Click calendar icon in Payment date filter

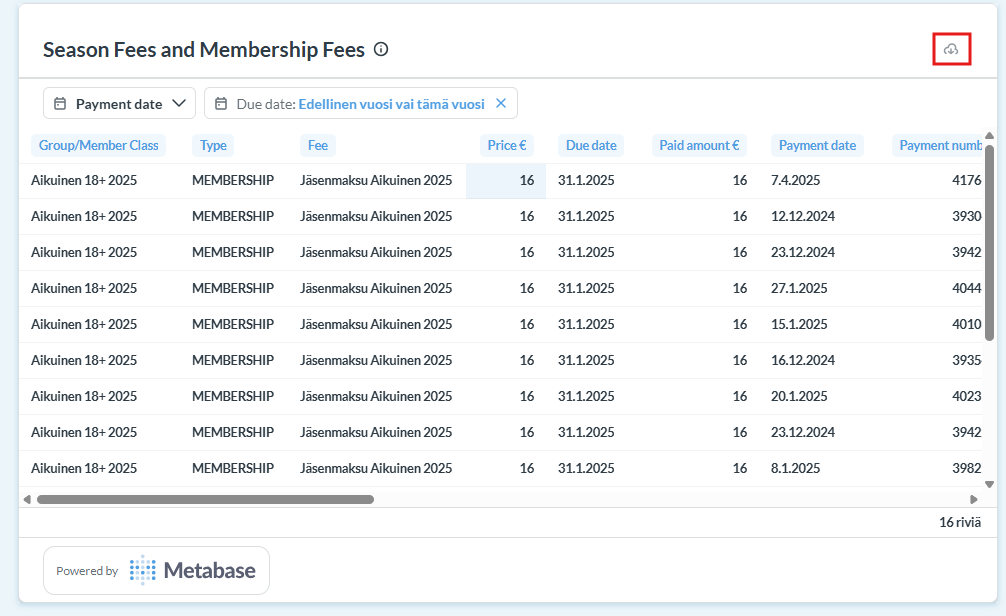coord(60,104)
